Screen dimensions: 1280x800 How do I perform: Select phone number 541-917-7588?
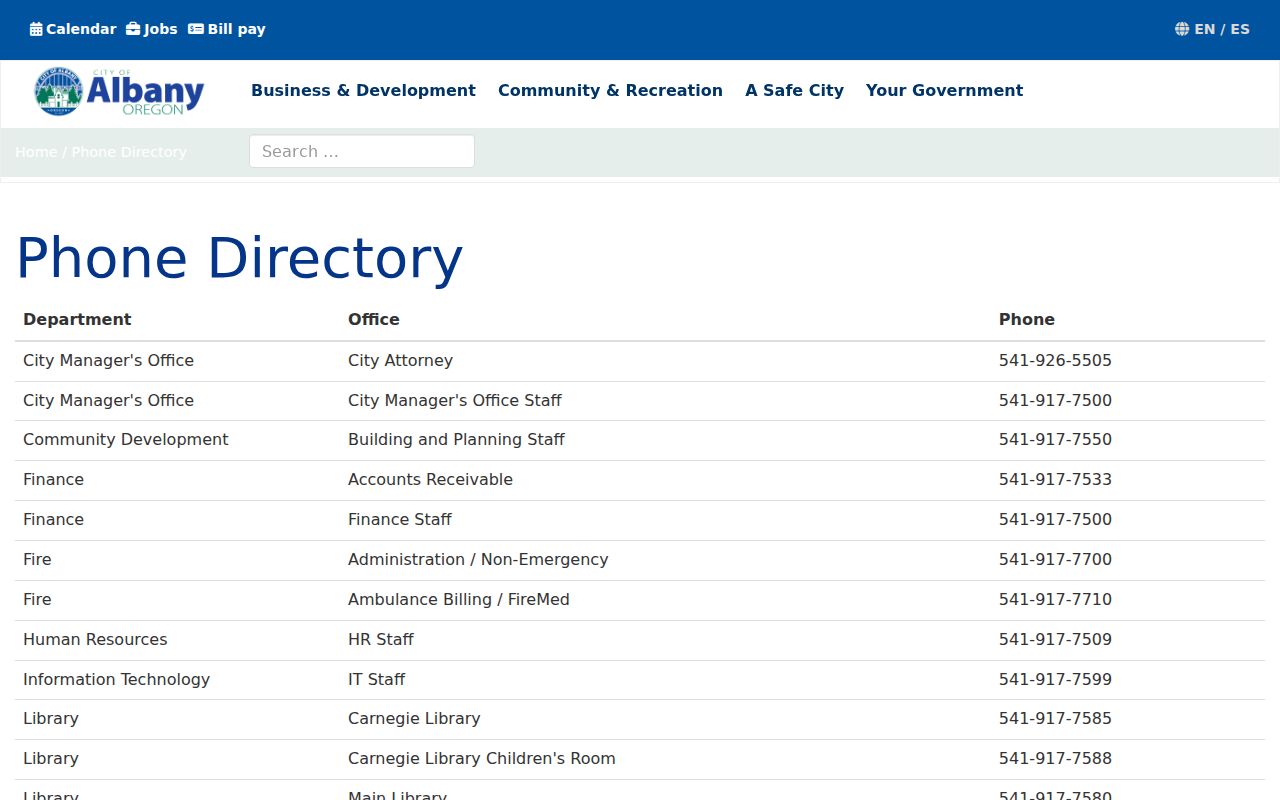tap(1055, 758)
